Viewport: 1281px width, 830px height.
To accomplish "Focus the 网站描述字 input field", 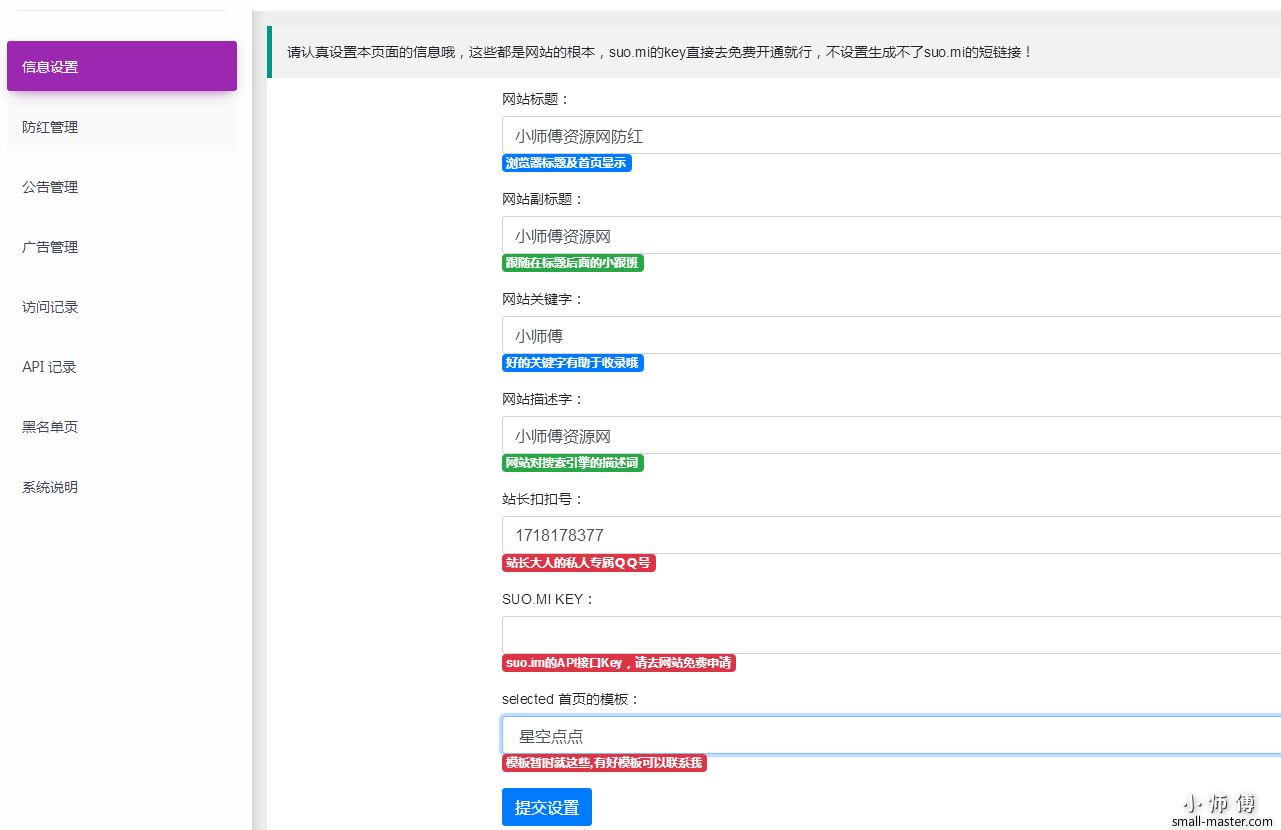I will pos(891,435).
